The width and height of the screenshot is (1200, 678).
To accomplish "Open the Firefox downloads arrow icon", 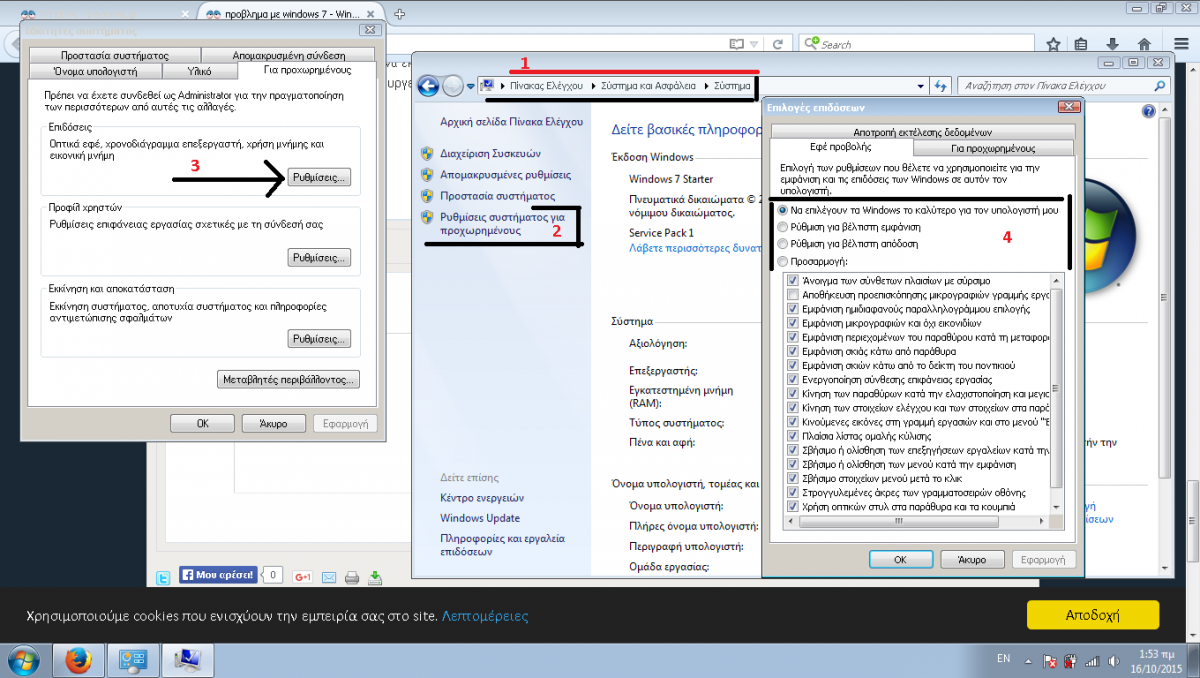I will point(1113,44).
